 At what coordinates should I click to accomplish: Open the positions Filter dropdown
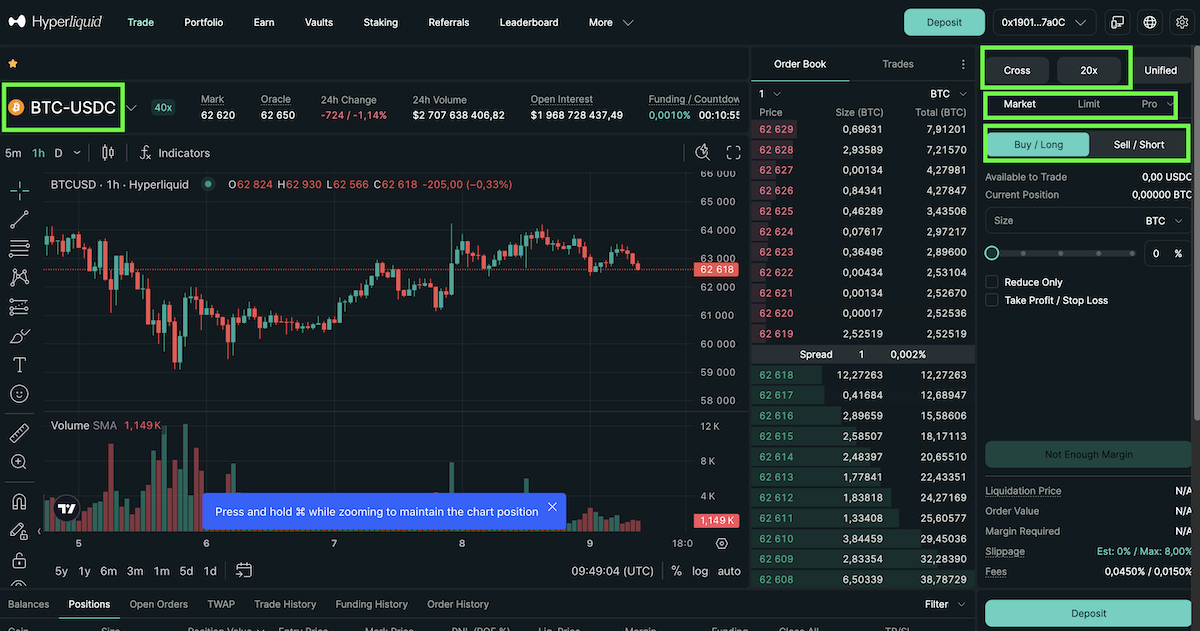945,604
